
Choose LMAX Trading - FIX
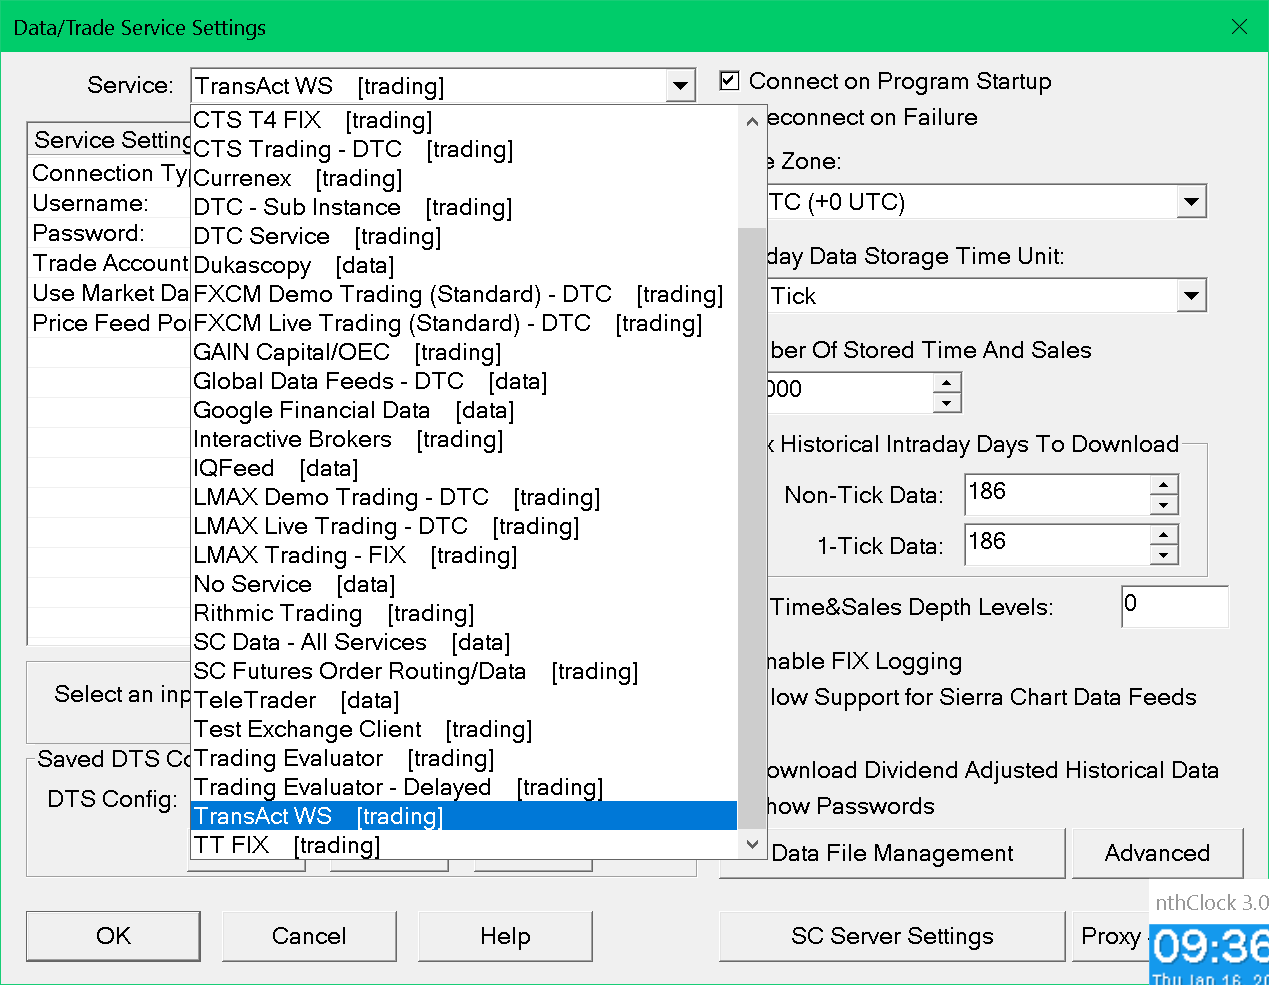point(464,555)
